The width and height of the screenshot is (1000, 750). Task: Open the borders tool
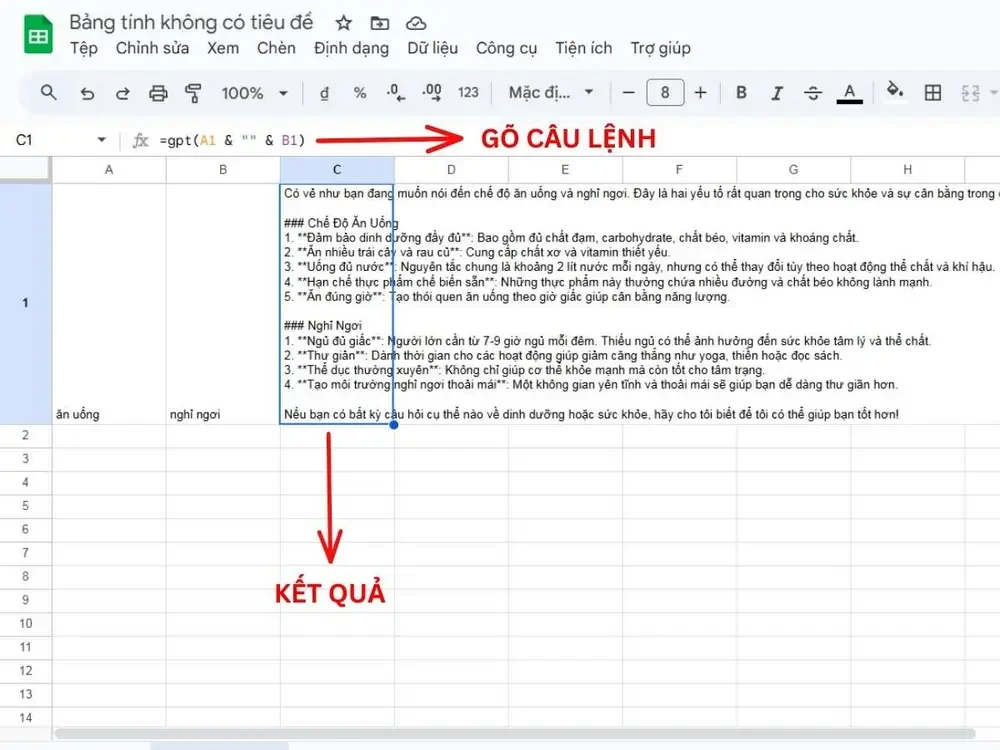[932, 93]
